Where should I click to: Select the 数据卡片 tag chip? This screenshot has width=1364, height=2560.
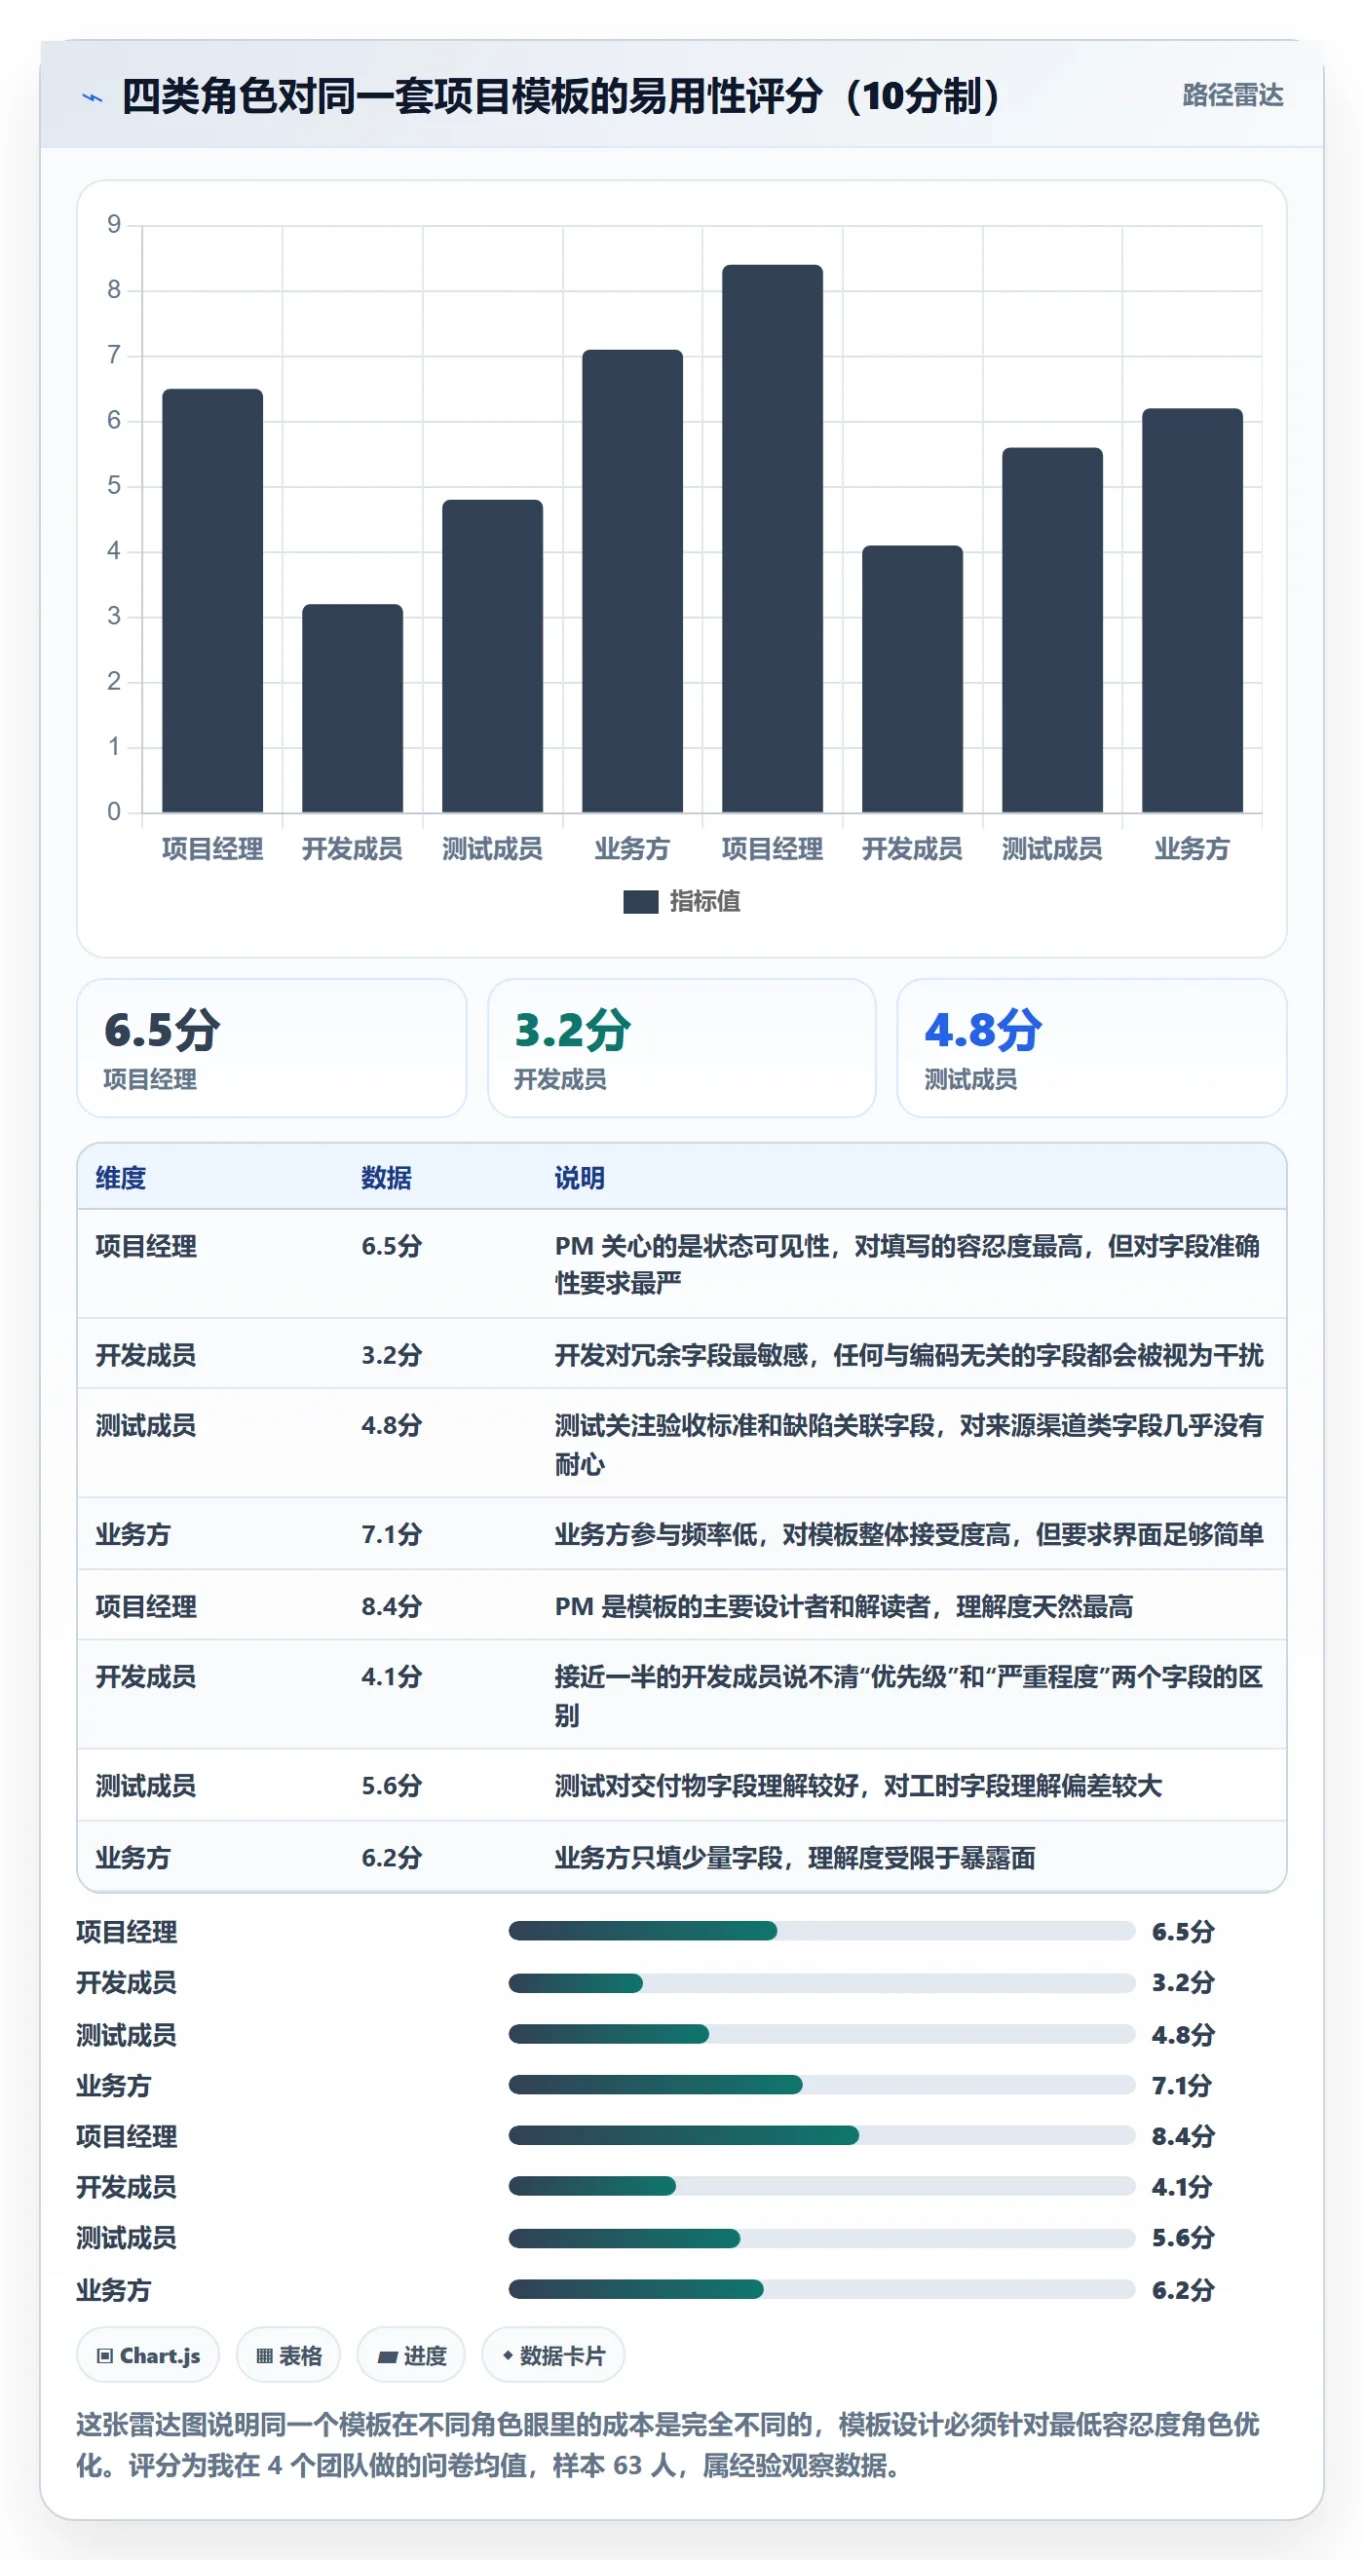pyautogui.click(x=553, y=2355)
